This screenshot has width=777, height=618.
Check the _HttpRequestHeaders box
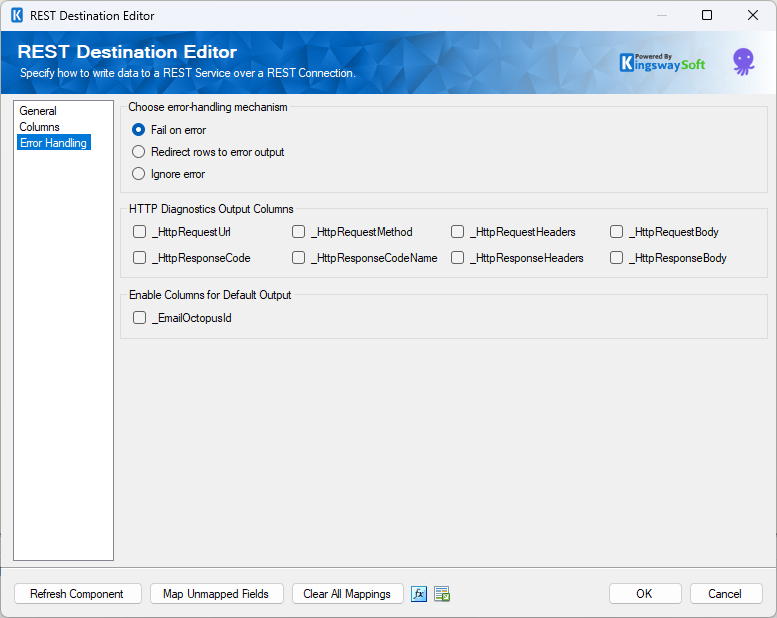pos(457,232)
